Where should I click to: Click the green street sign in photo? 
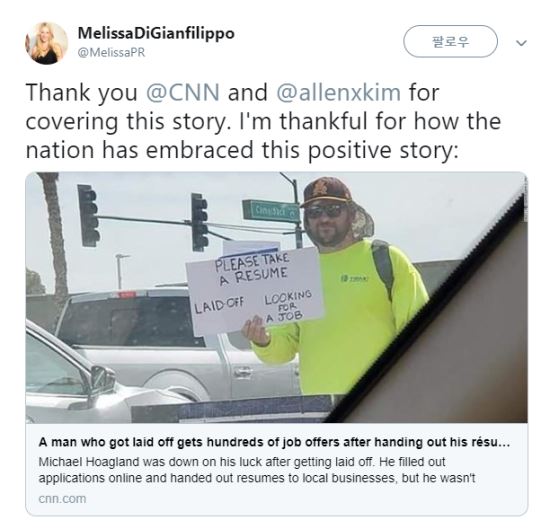(271, 211)
